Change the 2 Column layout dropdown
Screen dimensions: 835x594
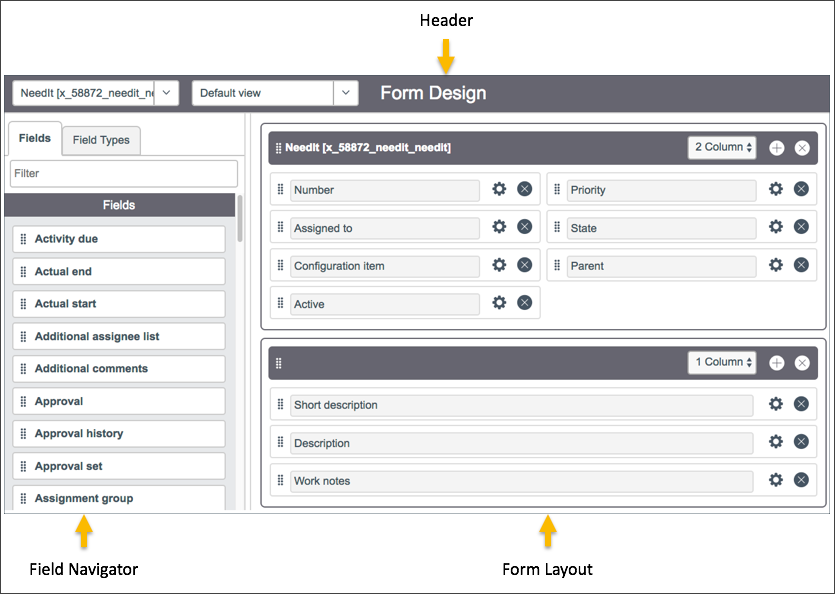click(722, 147)
